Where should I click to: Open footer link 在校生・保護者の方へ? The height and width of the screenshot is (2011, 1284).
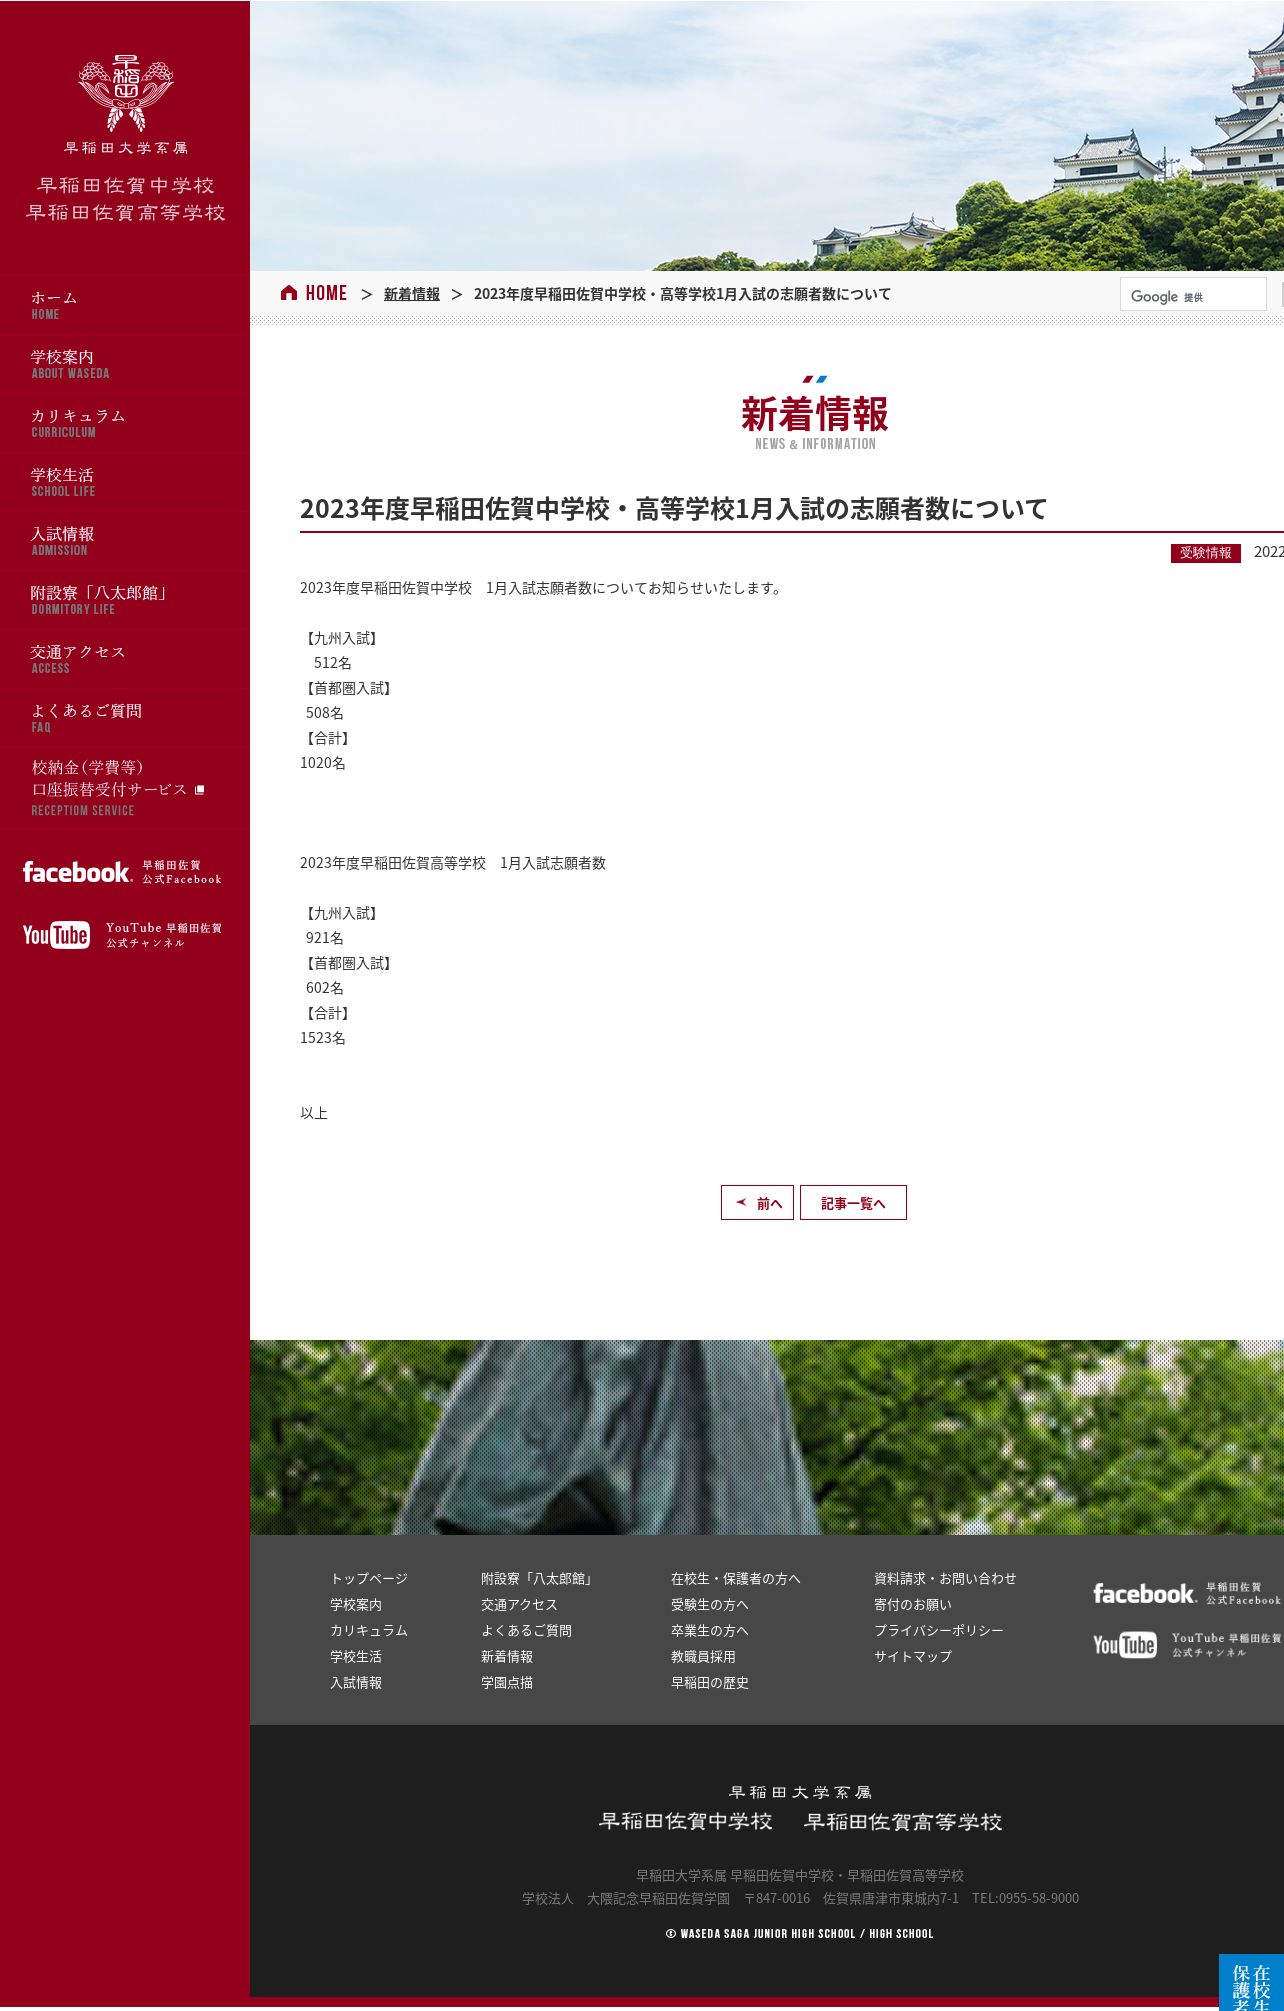736,1578
